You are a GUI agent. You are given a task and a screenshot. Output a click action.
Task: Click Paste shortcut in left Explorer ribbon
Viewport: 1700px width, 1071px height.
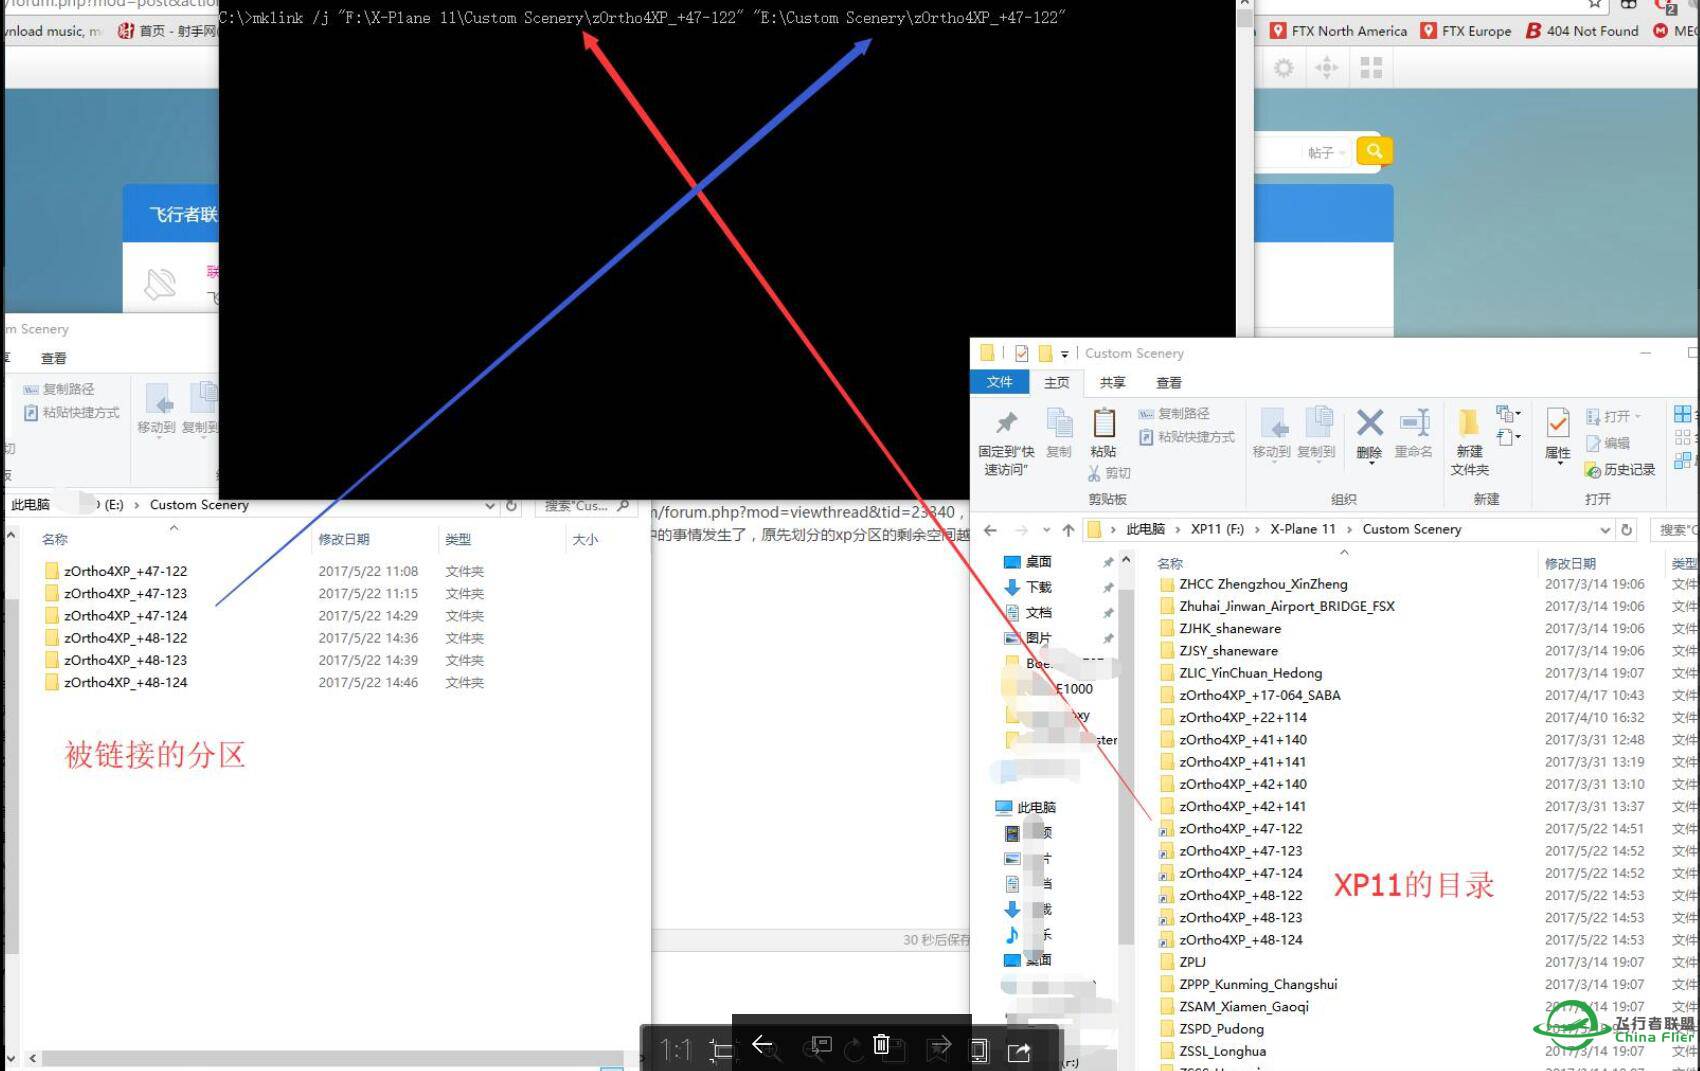(x=72, y=413)
